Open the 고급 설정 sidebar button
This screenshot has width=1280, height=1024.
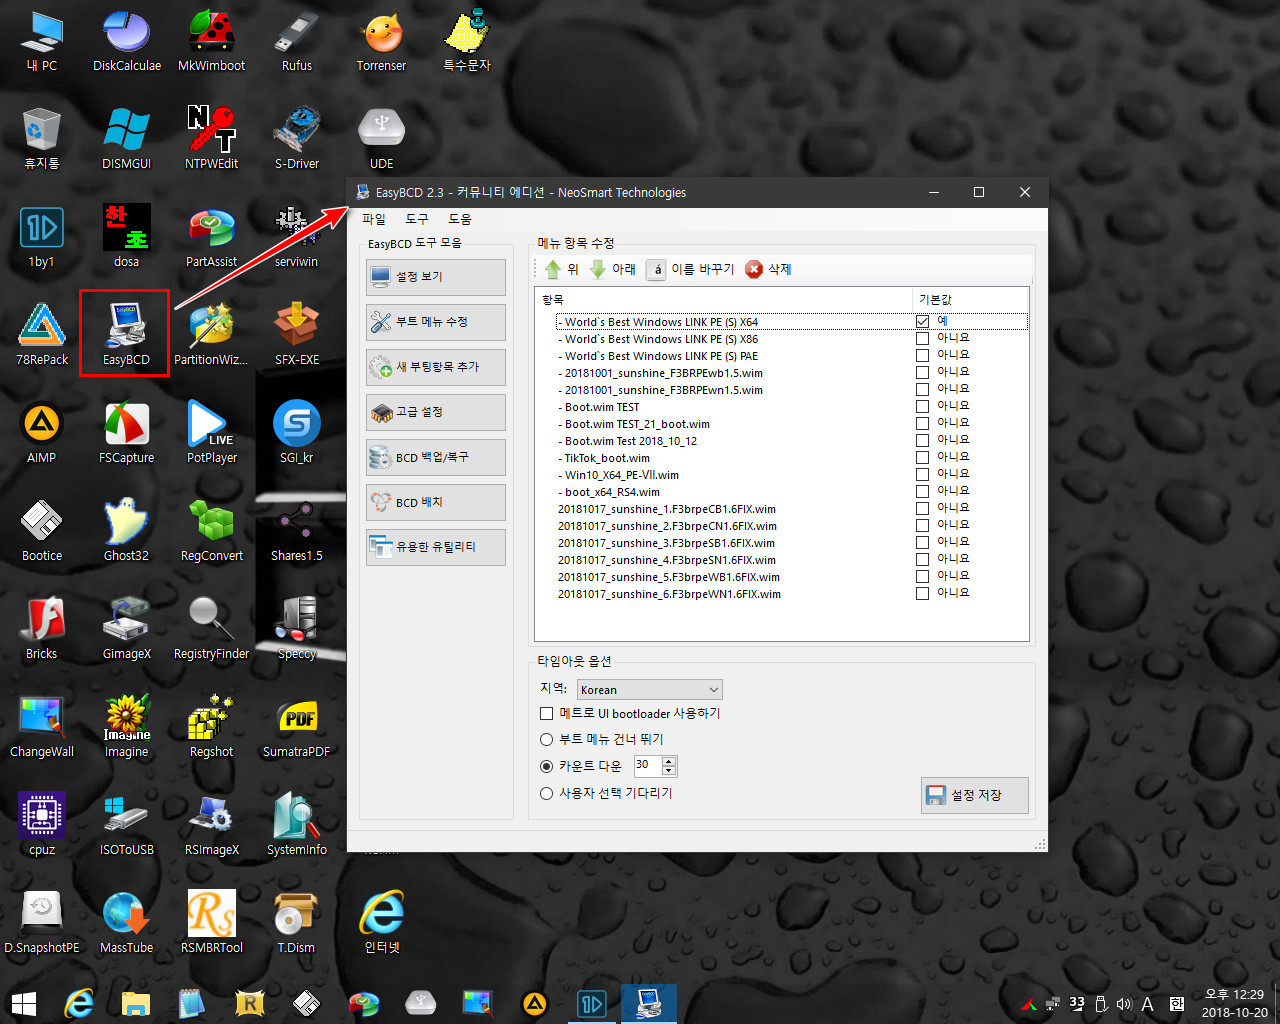coord(436,412)
